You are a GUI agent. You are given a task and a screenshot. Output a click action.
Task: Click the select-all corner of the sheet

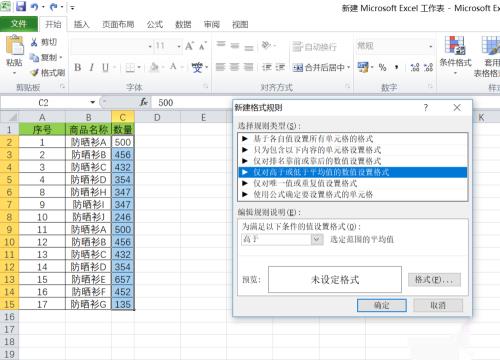tap(9, 117)
